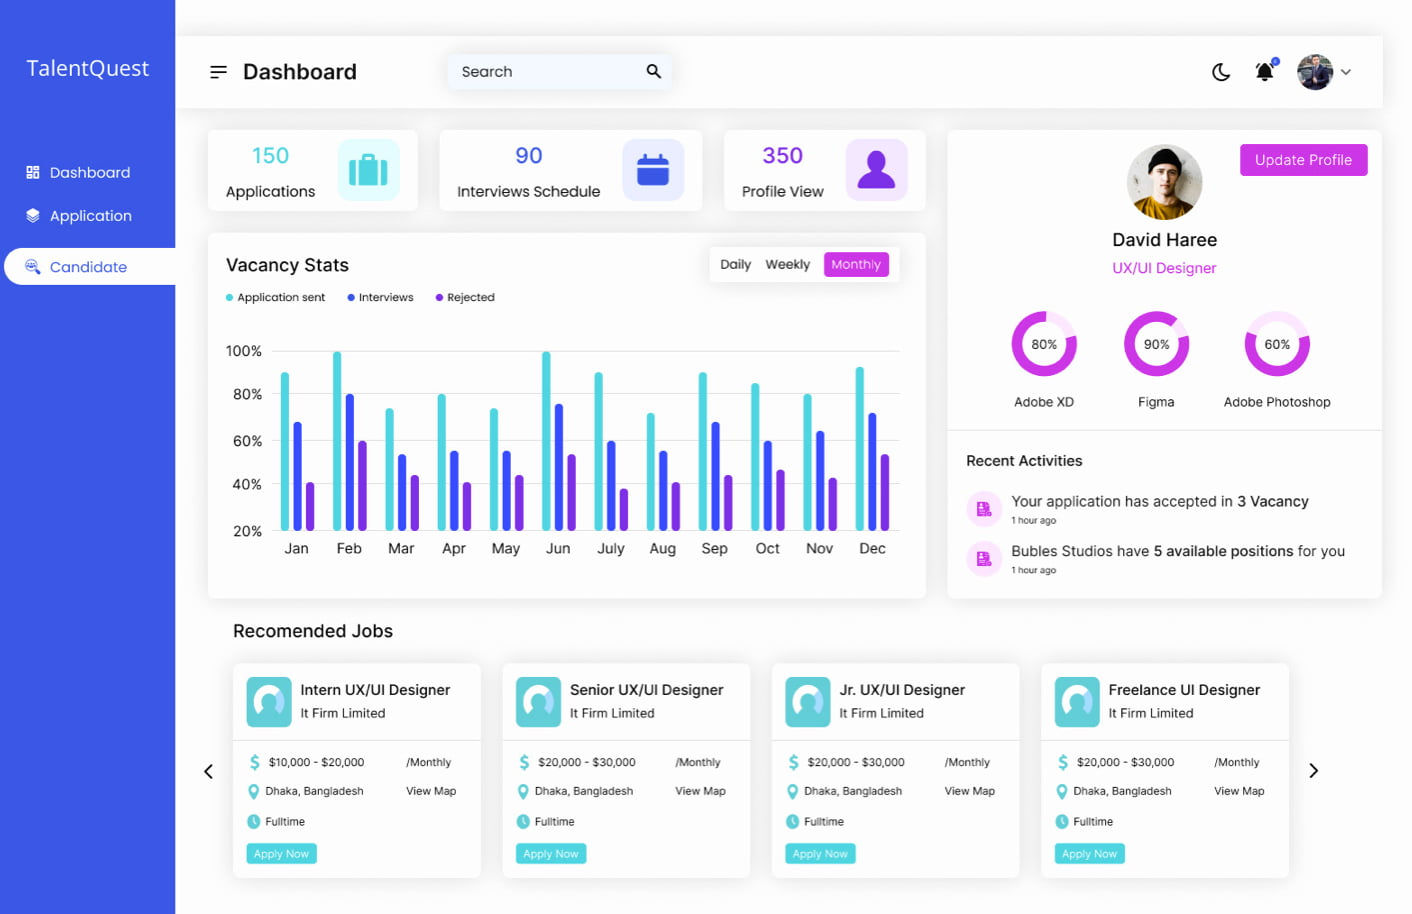The image size is (1412, 914).
Task: Switch Vacancy Stats to Daily view
Action: click(x=735, y=264)
